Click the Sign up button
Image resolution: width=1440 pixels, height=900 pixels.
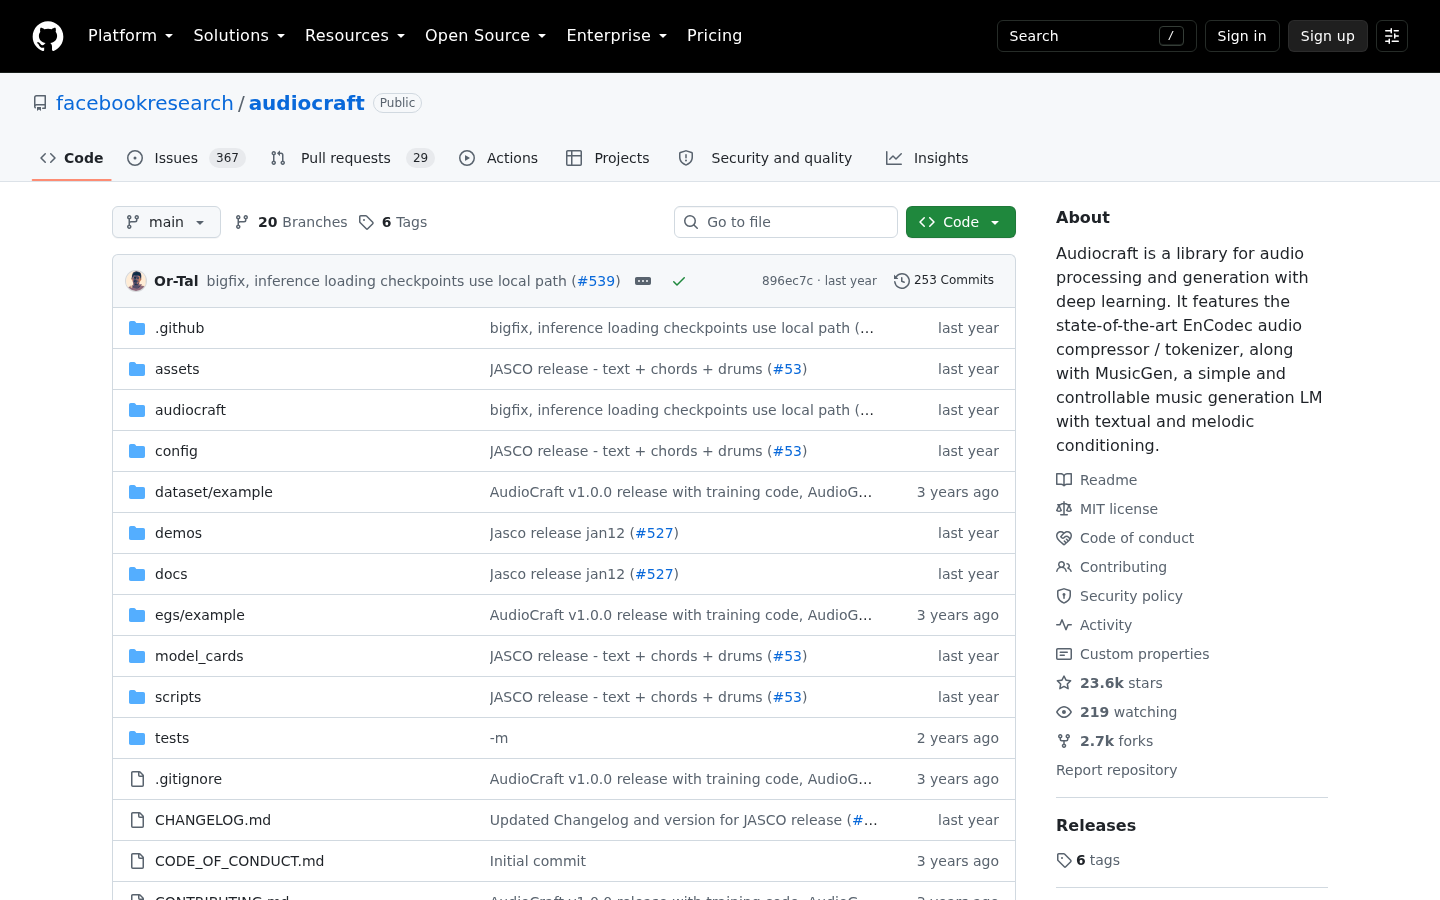(1328, 36)
